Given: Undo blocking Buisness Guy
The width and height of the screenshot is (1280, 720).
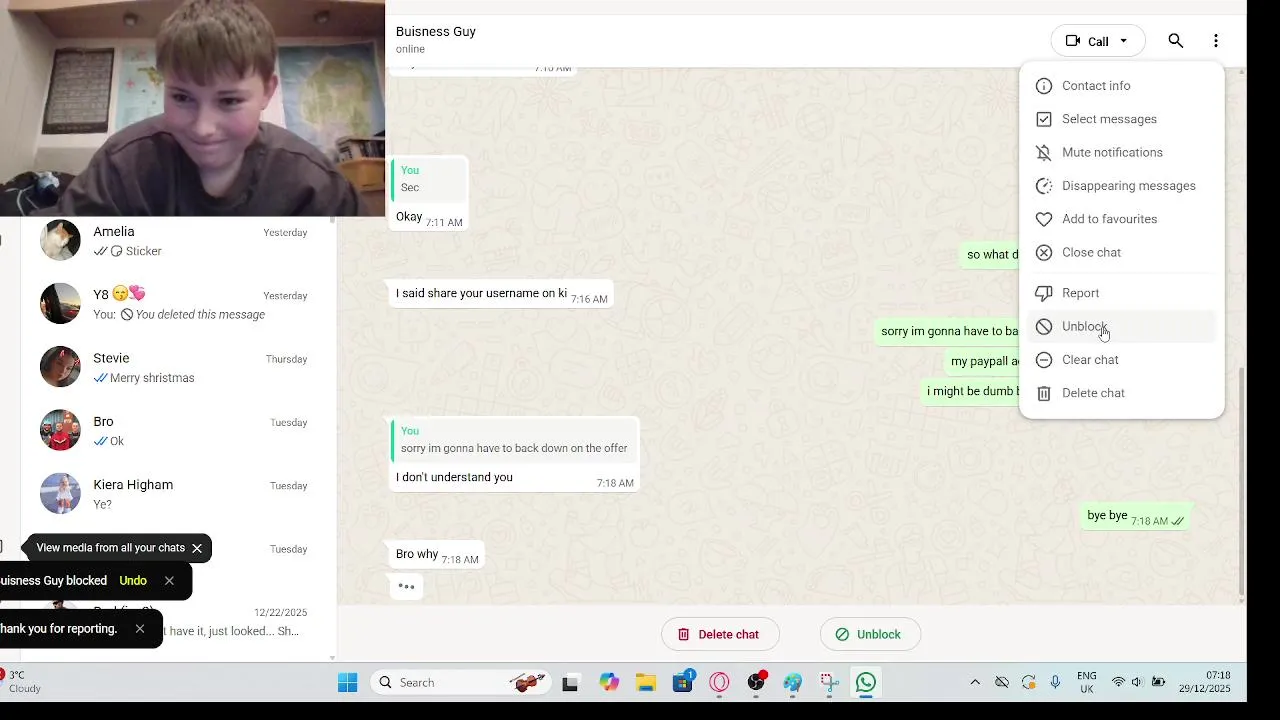Looking at the screenshot, I should pos(133,580).
